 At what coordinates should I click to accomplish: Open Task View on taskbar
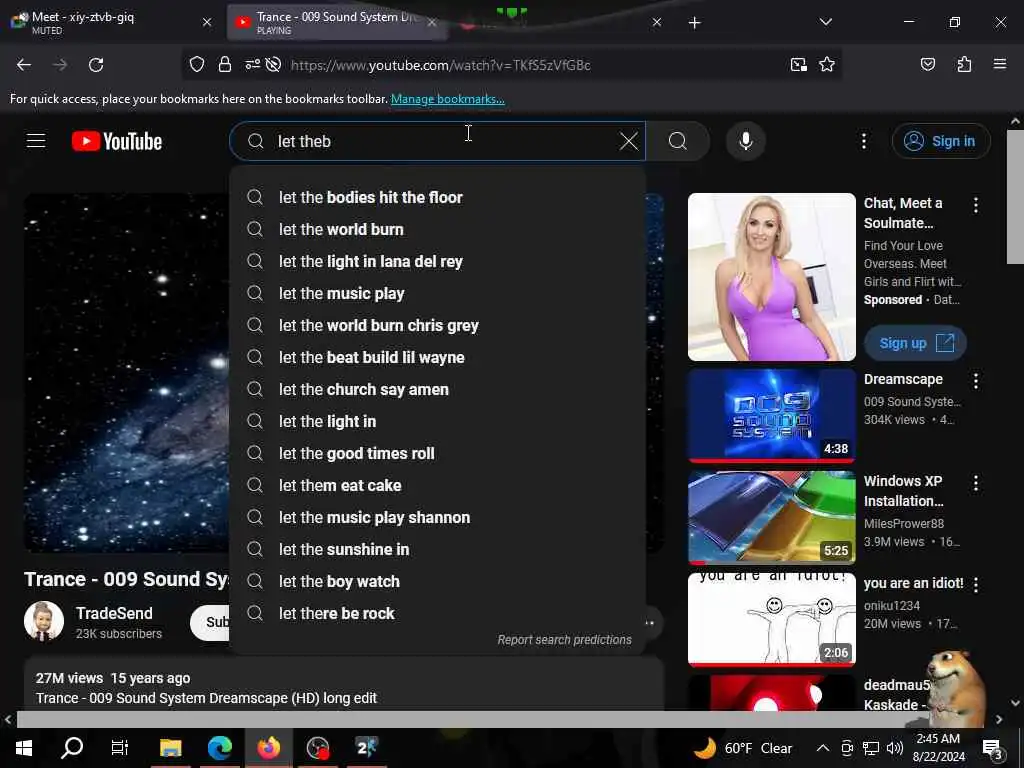[120, 748]
